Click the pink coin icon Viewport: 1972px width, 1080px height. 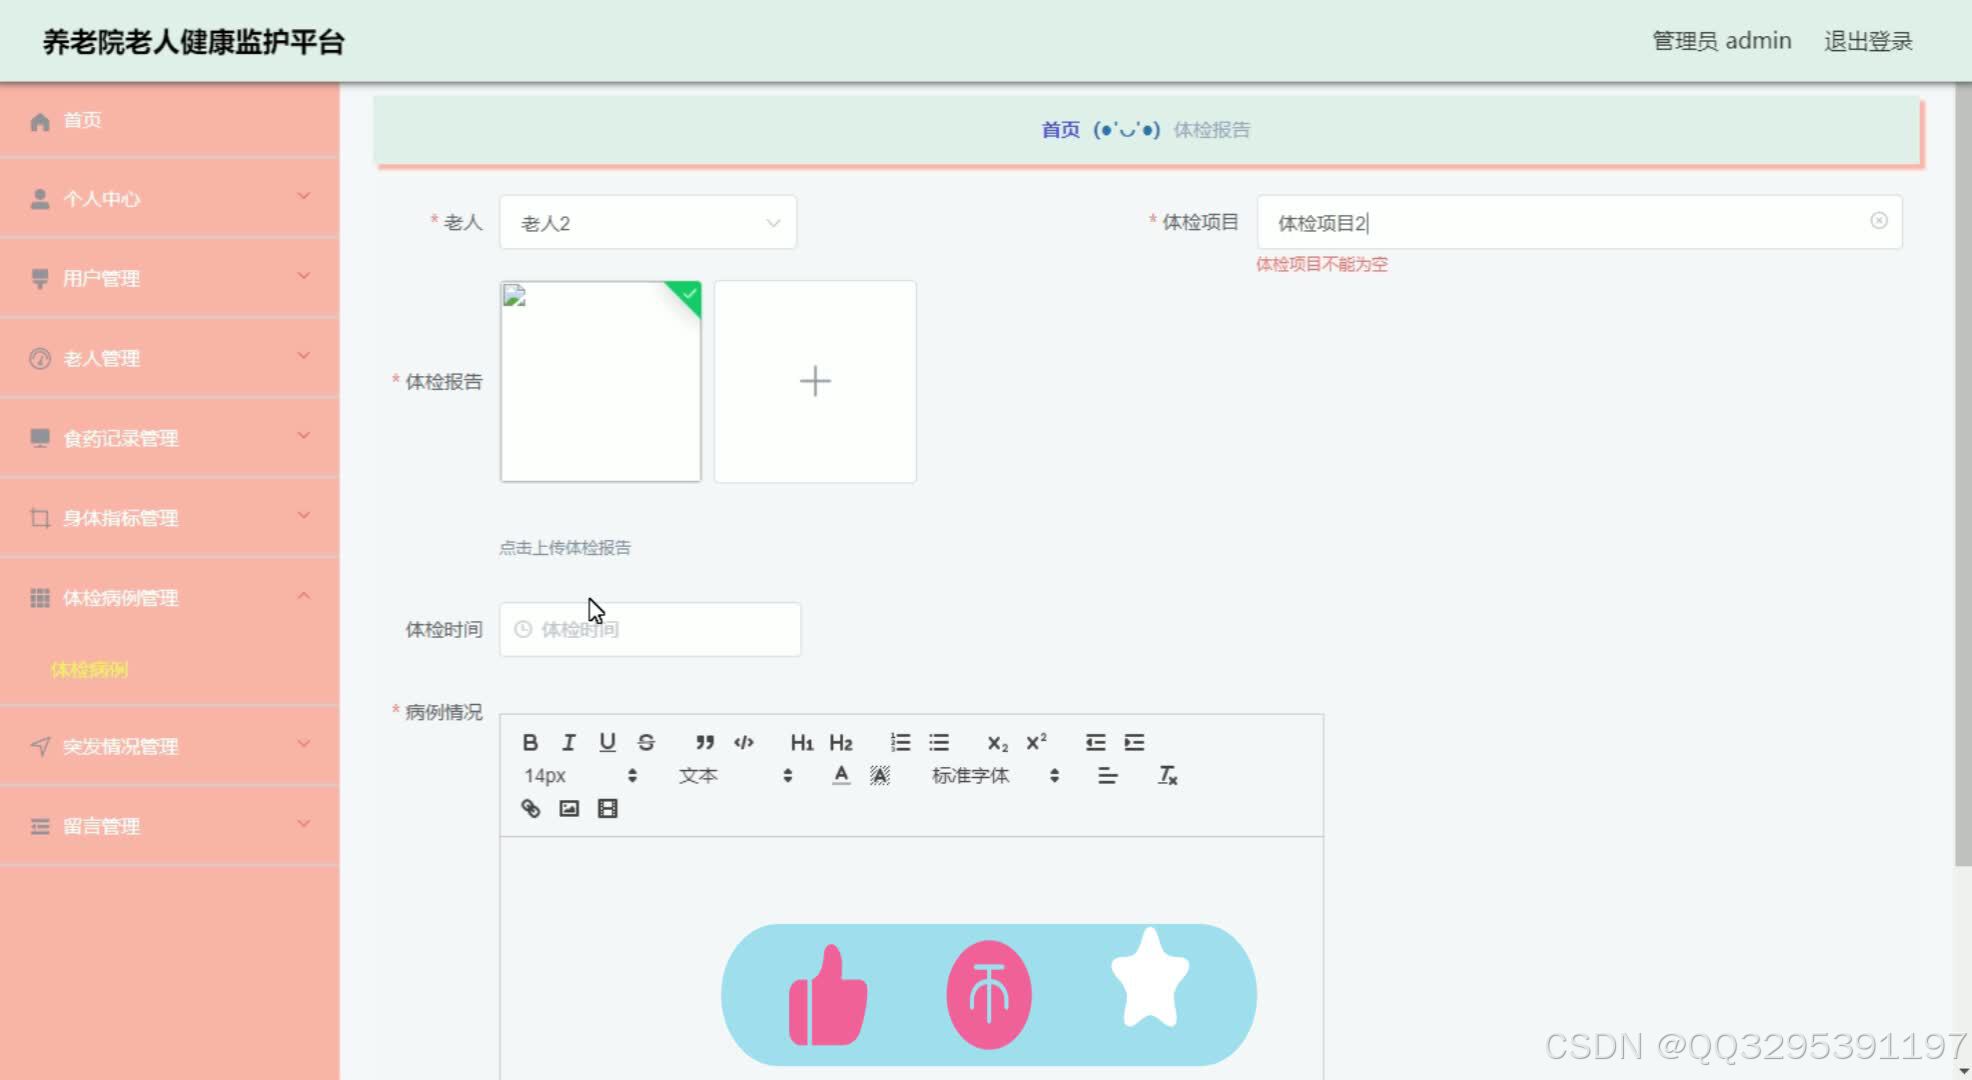coord(989,995)
